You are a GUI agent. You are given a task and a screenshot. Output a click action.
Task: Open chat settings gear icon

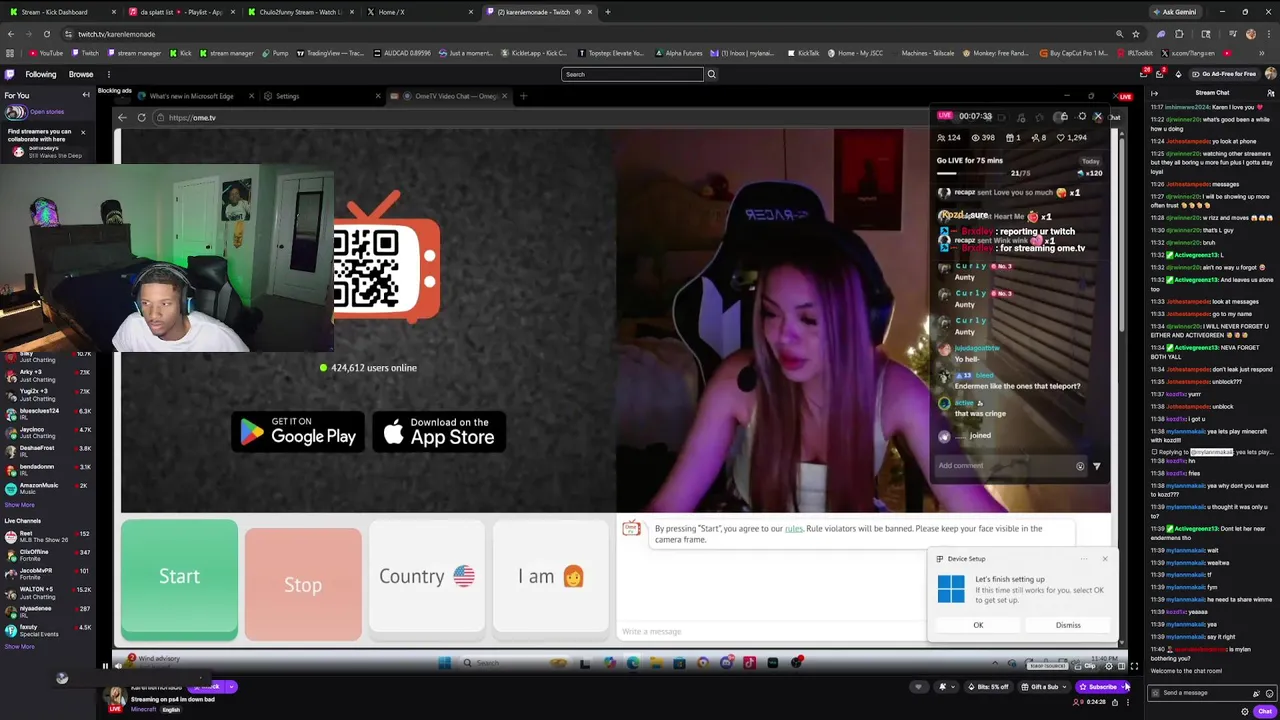(1244, 711)
